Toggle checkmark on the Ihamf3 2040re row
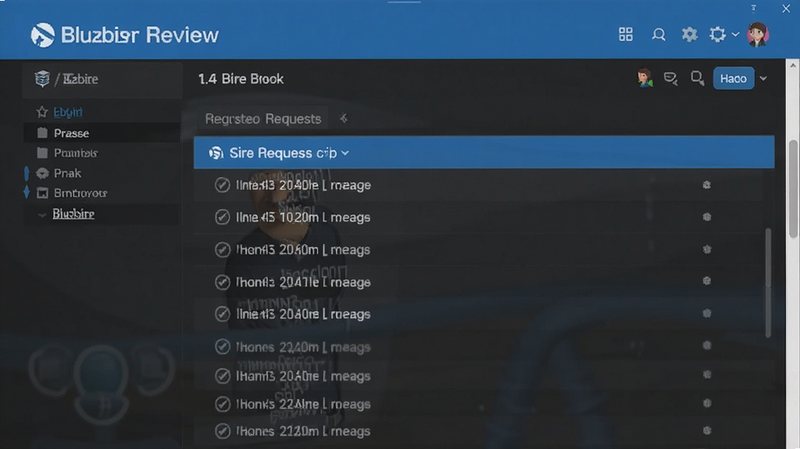Screen dimensions: 800x449 pos(222,376)
